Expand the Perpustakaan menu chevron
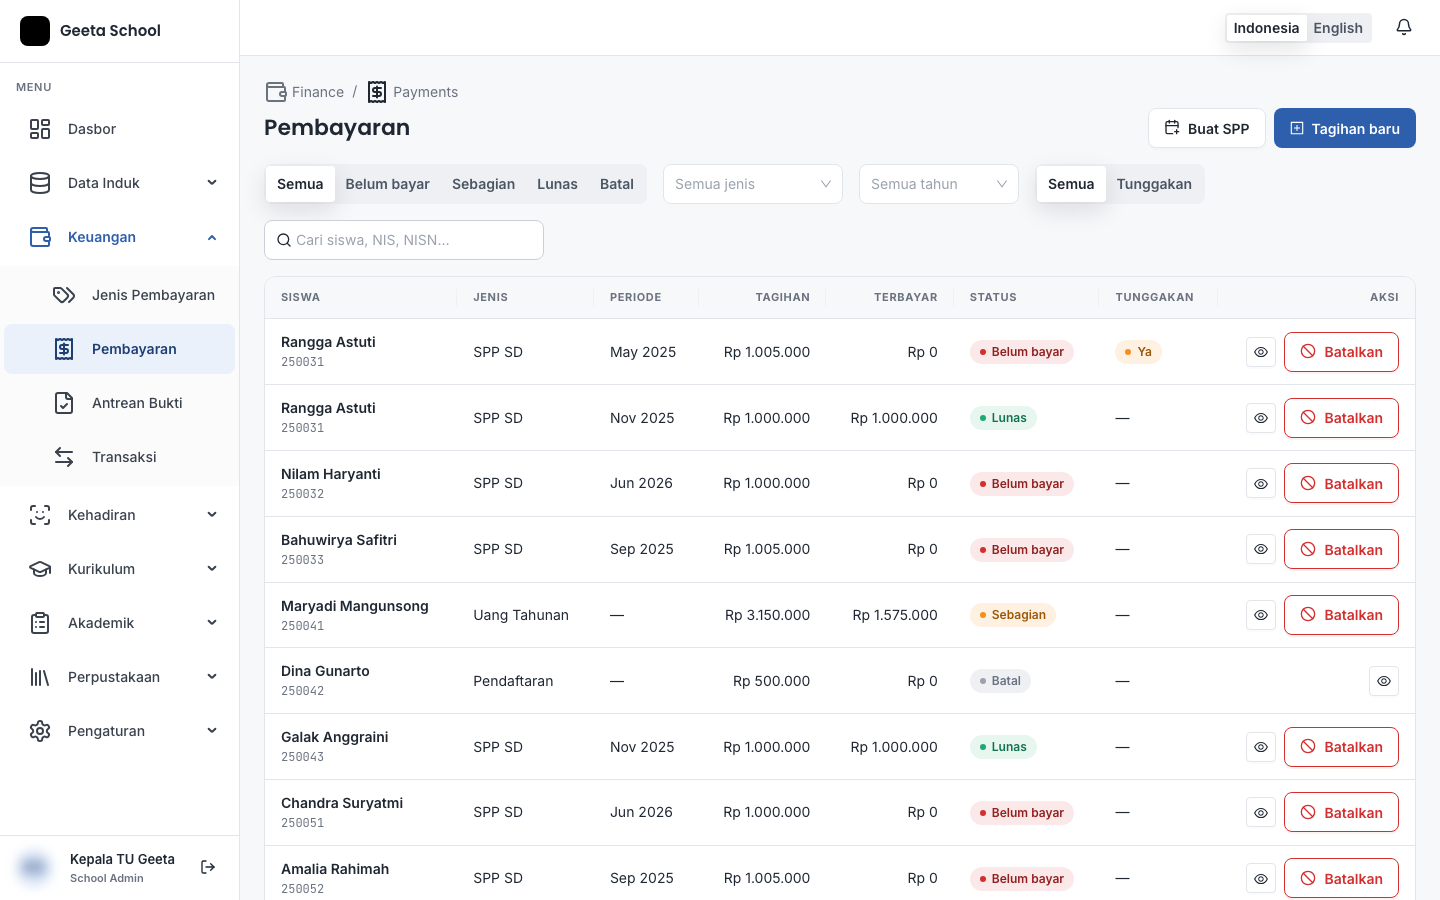 click(x=212, y=677)
